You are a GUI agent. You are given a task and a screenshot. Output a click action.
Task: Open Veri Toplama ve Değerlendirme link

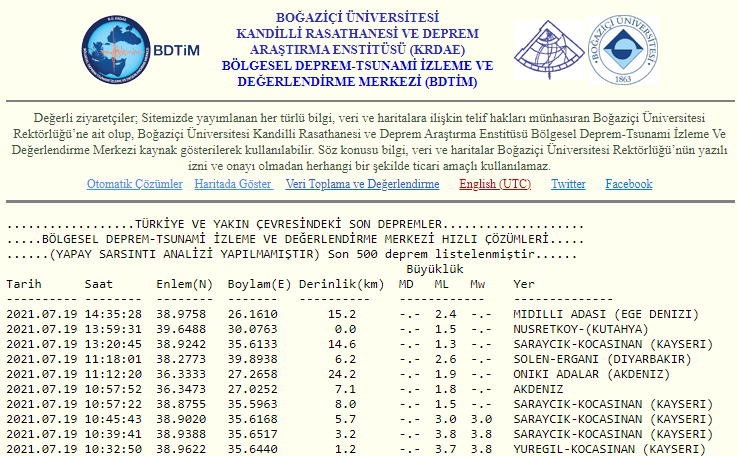362,184
